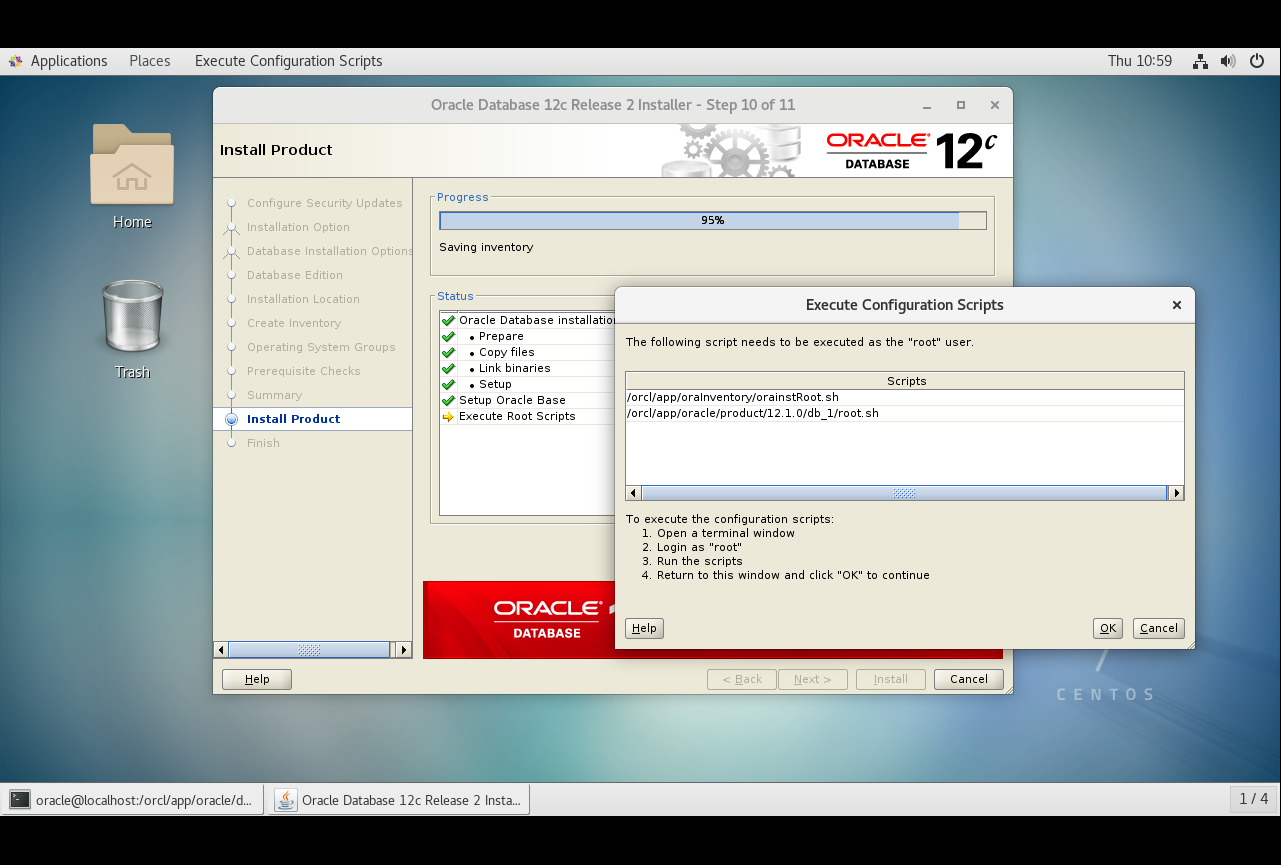Click Help in the configuration scripts dialog
Screen dimensions: 1281x865
pyautogui.click(x=644, y=628)
